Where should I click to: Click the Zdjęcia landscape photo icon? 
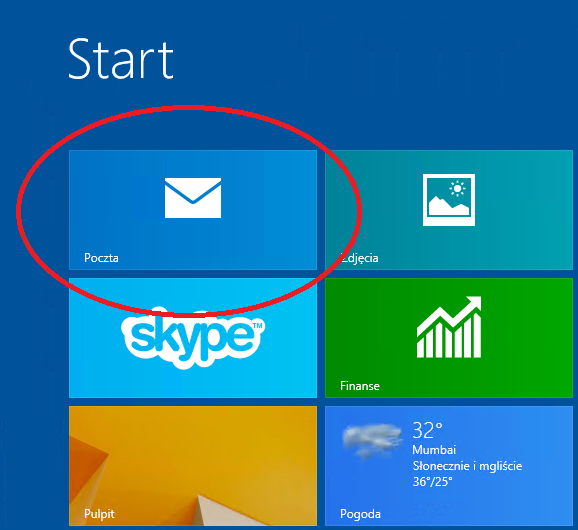pyautogui.click(x=449, y=200)
